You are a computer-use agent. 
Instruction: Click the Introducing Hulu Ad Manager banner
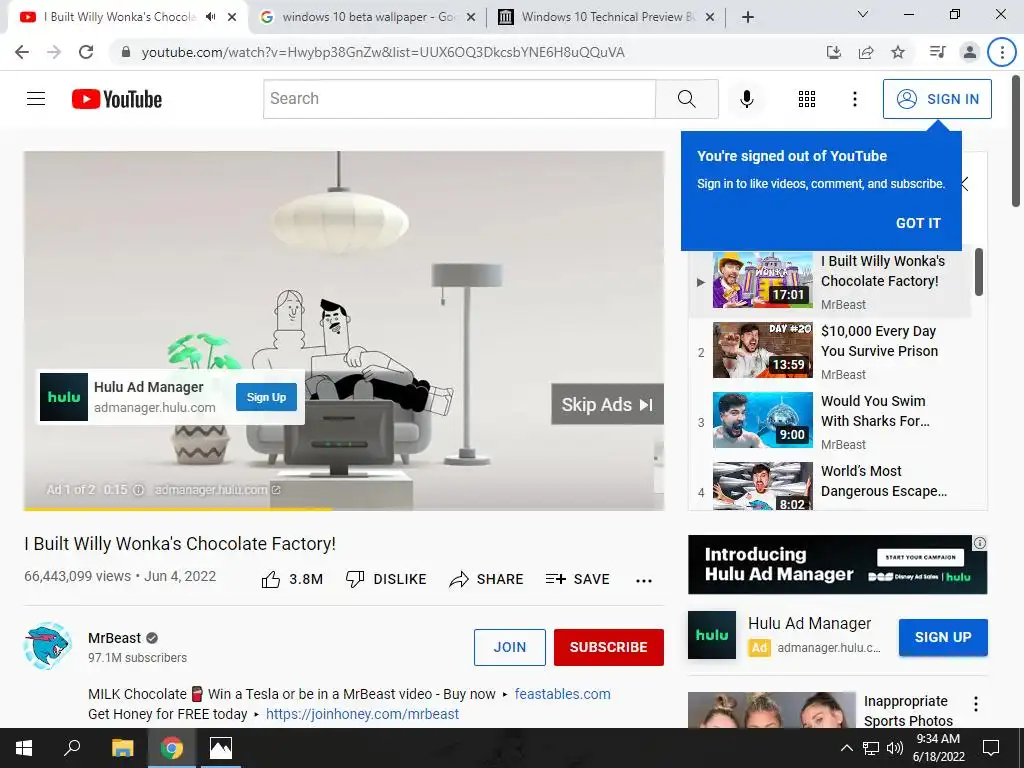point(837,565)
